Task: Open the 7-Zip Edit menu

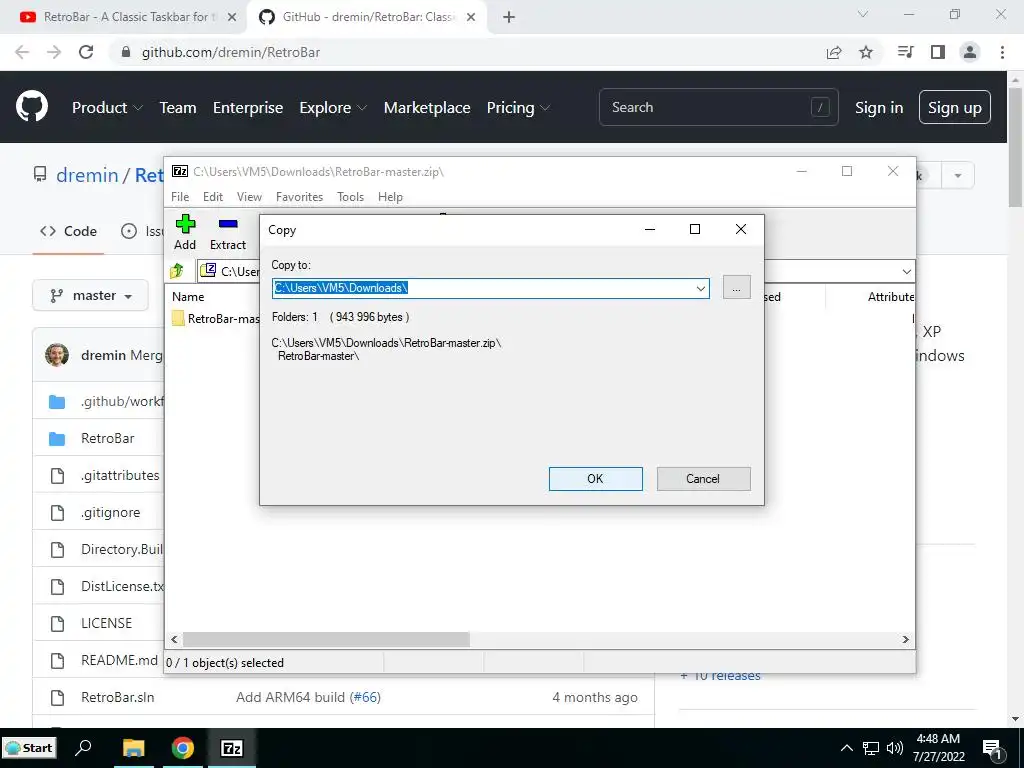Action: pos(213,197)
